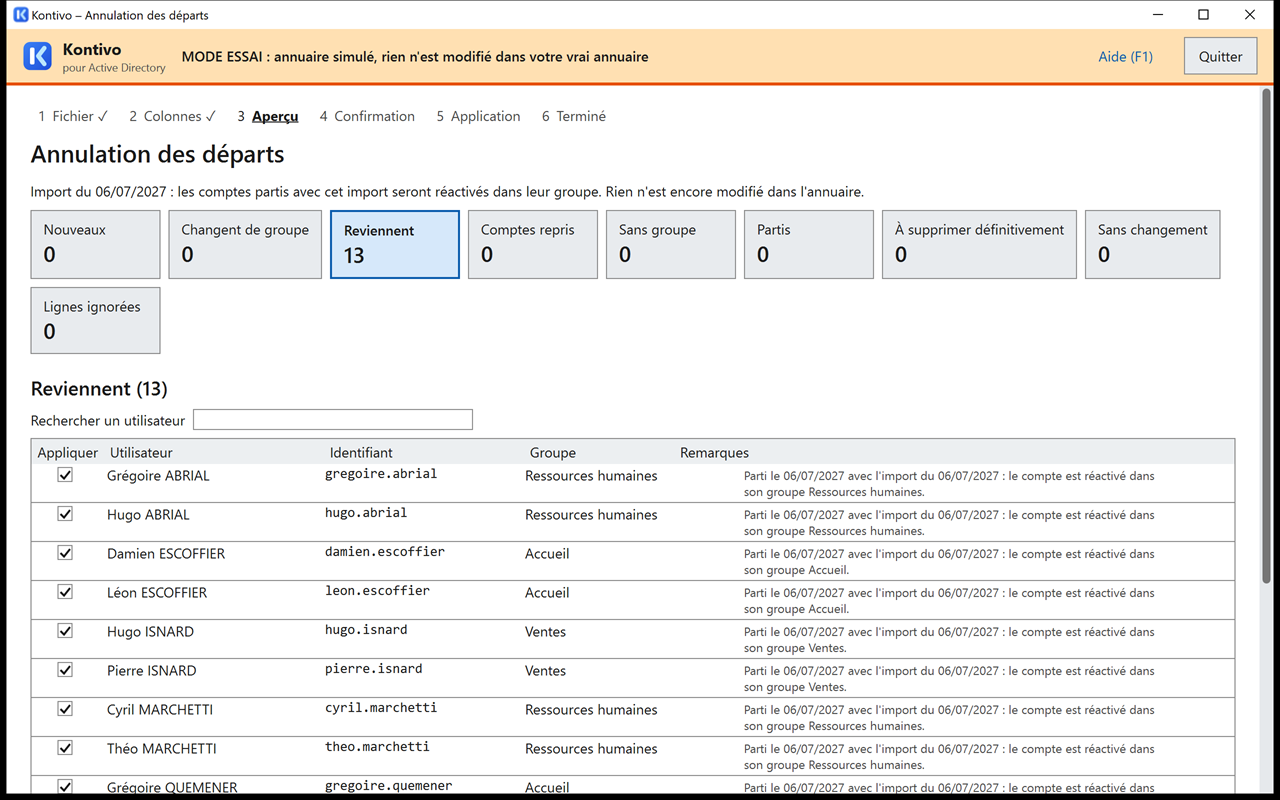Viewport: 1280px width, 800px height.
Task: Show the Partis card
Action: tap(809, 244)
